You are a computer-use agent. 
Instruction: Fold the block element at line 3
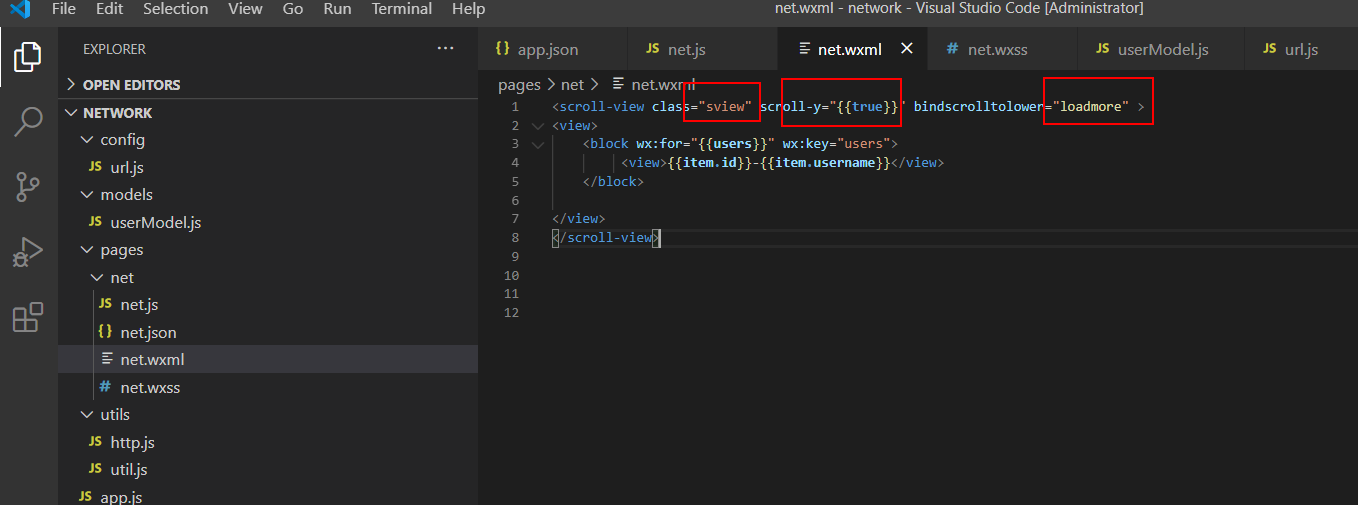click(x=538, y=144)
